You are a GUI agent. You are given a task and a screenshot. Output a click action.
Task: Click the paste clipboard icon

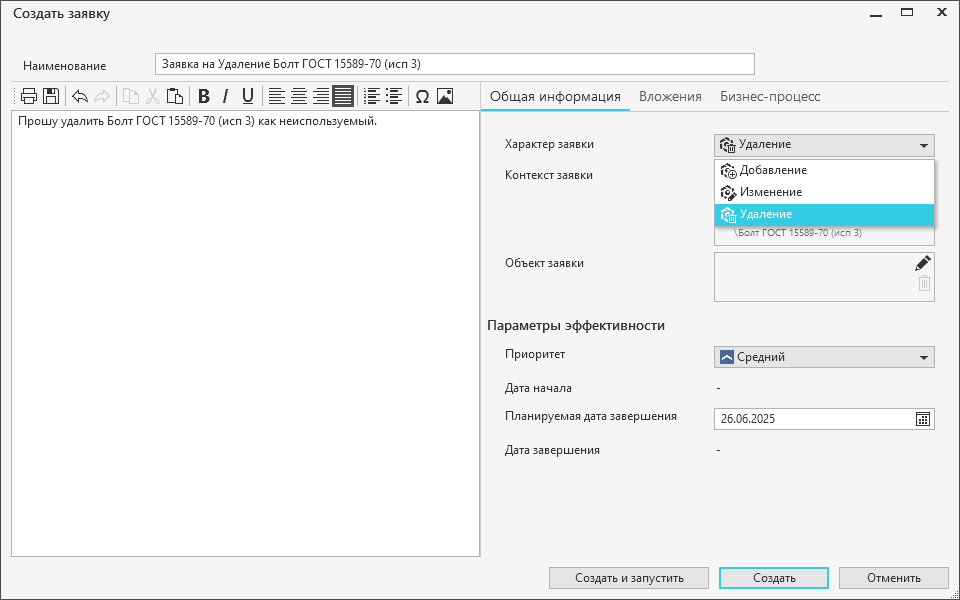point(175,97)
